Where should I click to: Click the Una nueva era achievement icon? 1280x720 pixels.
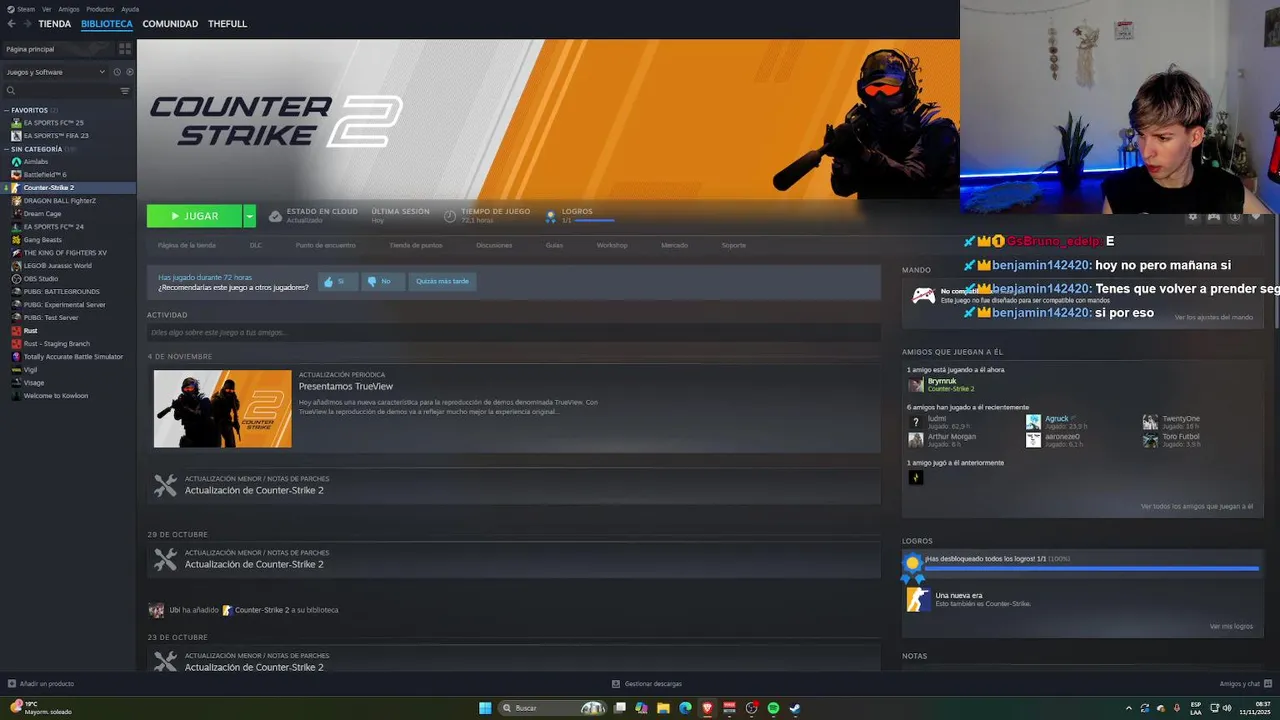tap(917, 599)
